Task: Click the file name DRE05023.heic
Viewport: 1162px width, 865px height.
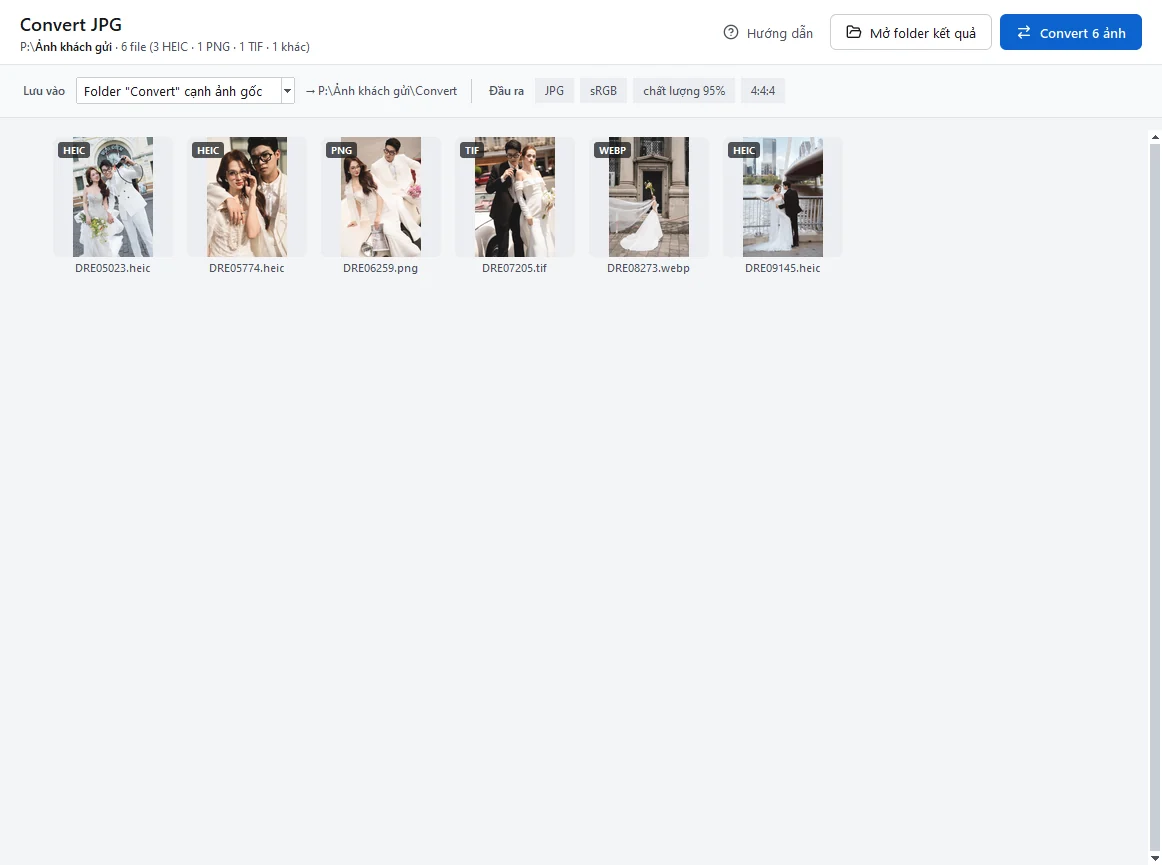Action: click(x=113, y=268)
